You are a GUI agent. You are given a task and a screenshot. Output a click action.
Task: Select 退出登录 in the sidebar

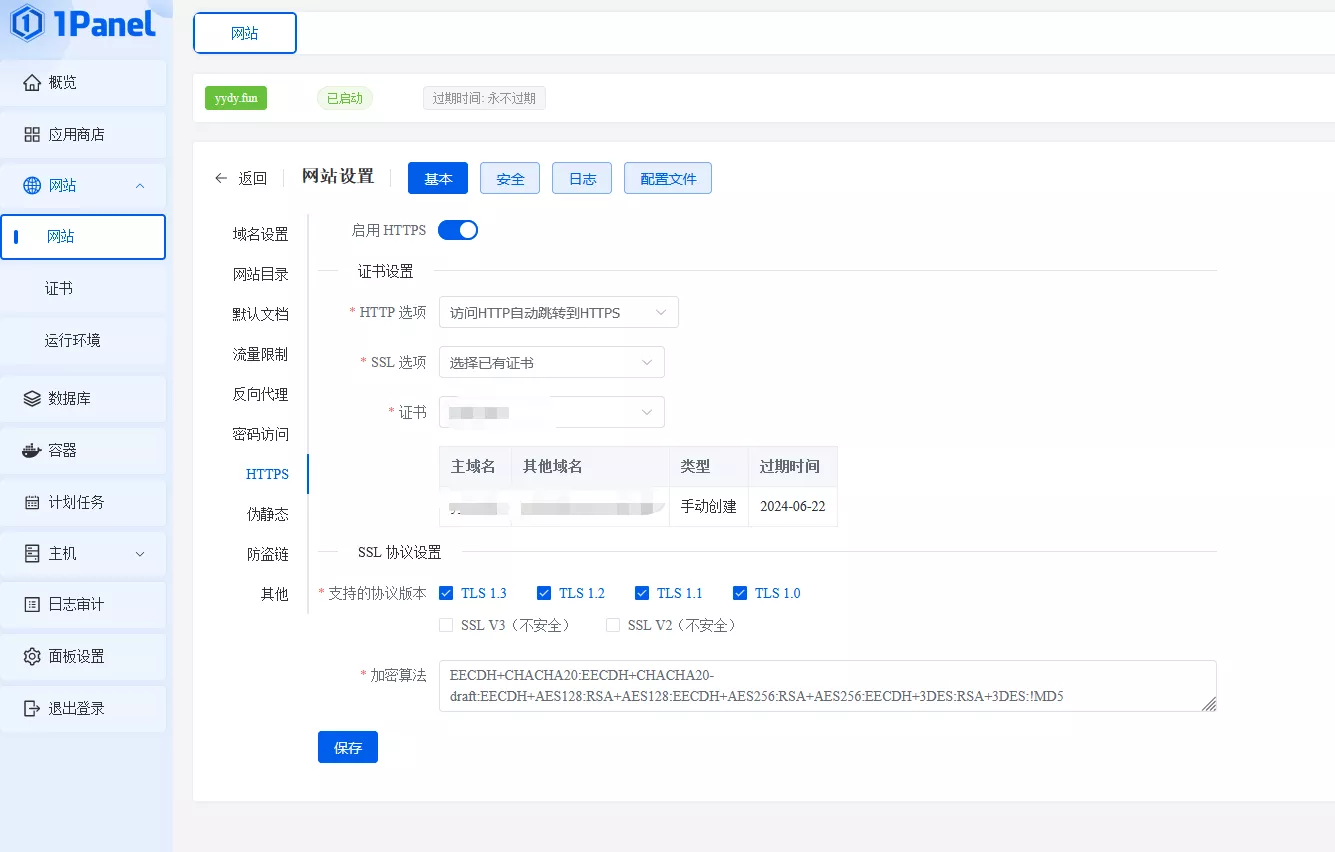(83, 708)
